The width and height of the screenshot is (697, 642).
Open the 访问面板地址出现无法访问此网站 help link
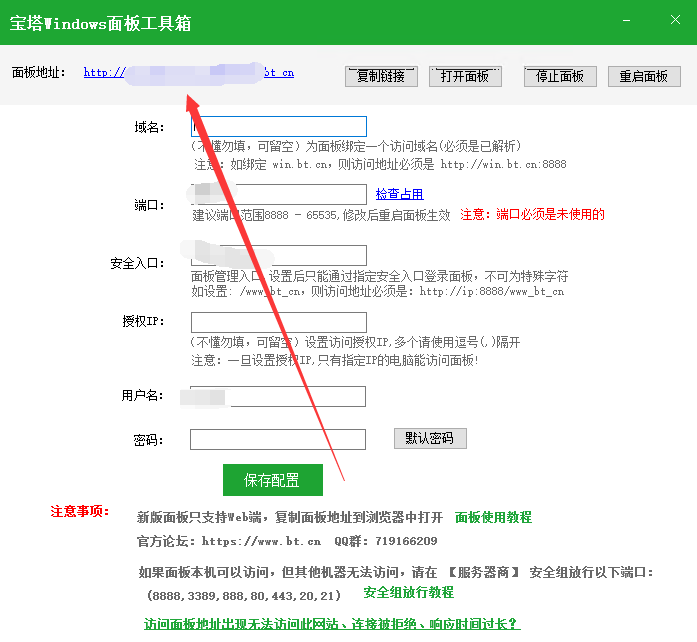click(x=332, y=624)
